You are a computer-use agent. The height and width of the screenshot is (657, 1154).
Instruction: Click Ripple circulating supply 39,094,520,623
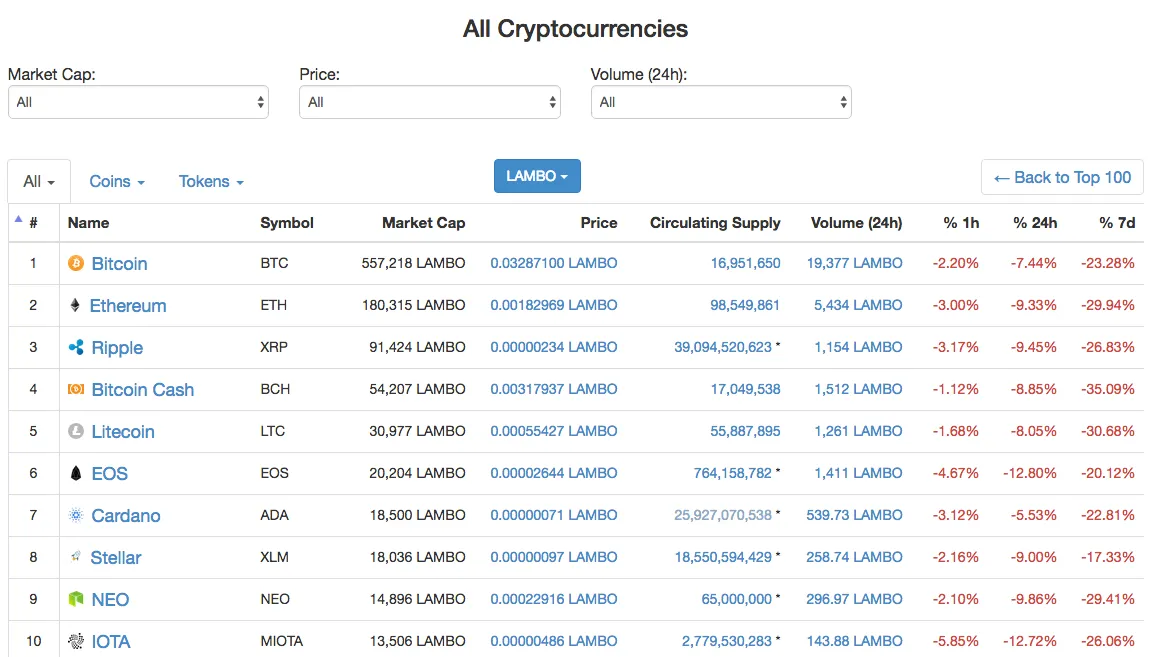(x=723, y=347)
